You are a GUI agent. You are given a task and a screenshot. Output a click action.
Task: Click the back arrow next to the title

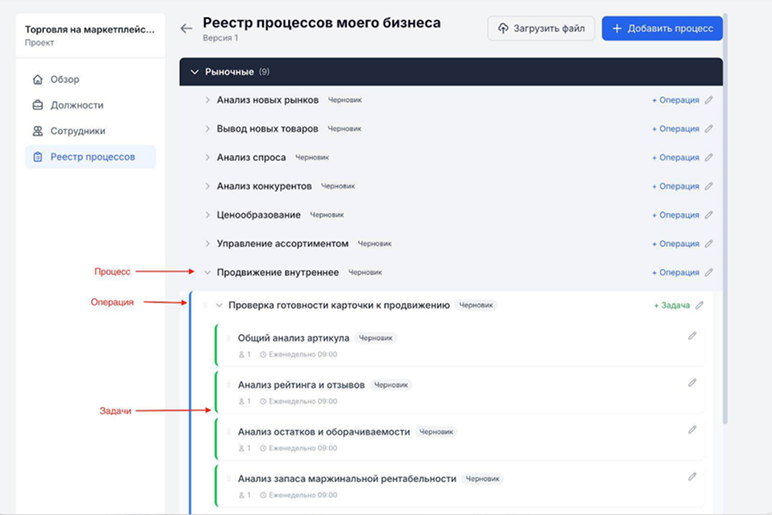pyautogui.click(x=186, y=28)
